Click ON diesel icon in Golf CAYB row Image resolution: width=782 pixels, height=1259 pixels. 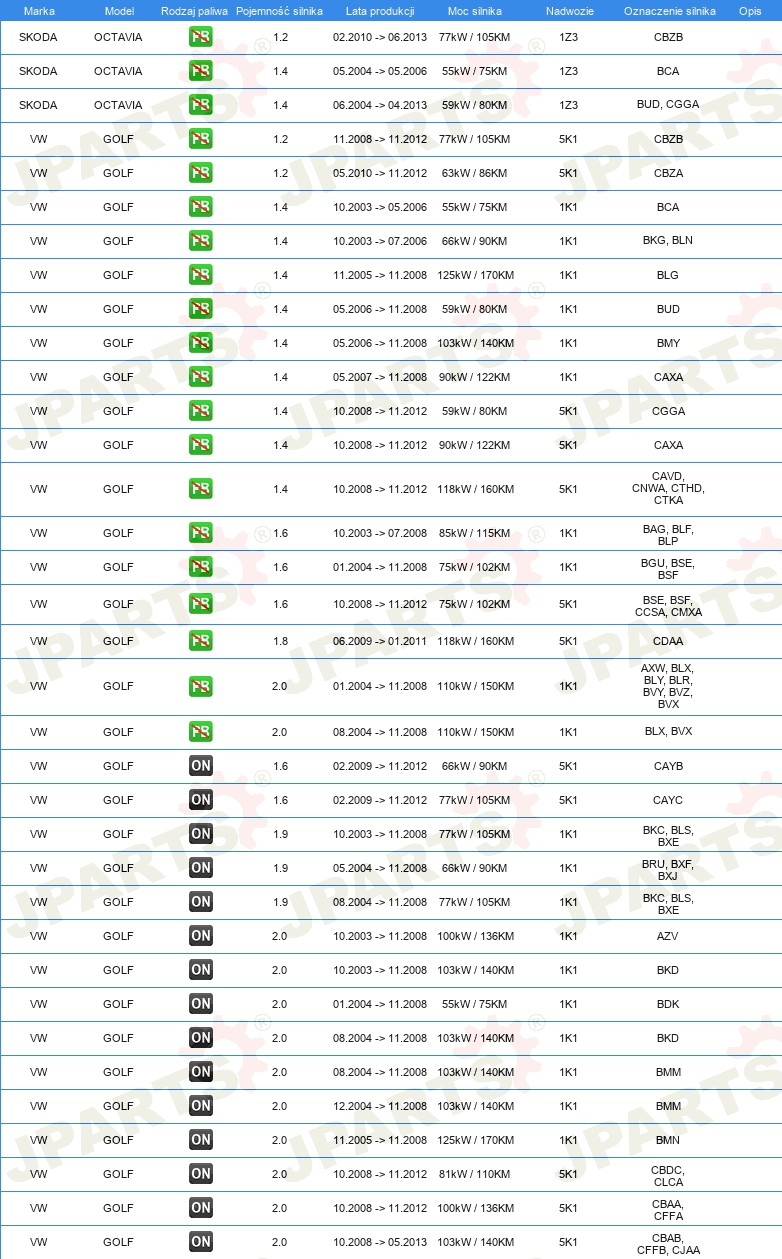pos(201,766)
